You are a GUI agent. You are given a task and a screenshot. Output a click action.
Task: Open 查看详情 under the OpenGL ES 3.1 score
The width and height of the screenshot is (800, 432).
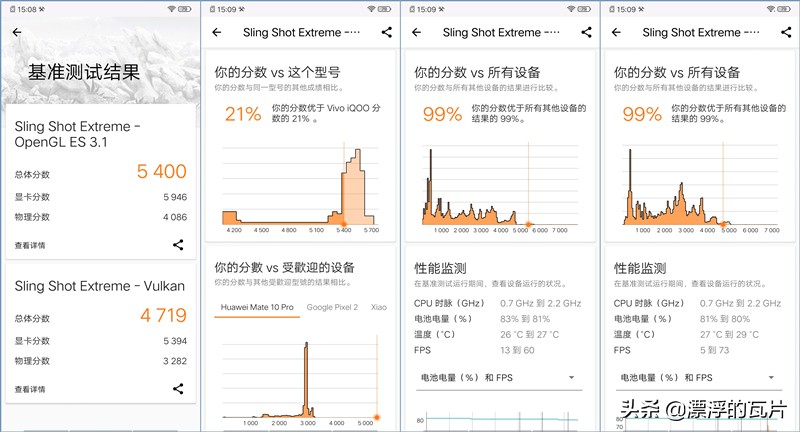(30, 245)
